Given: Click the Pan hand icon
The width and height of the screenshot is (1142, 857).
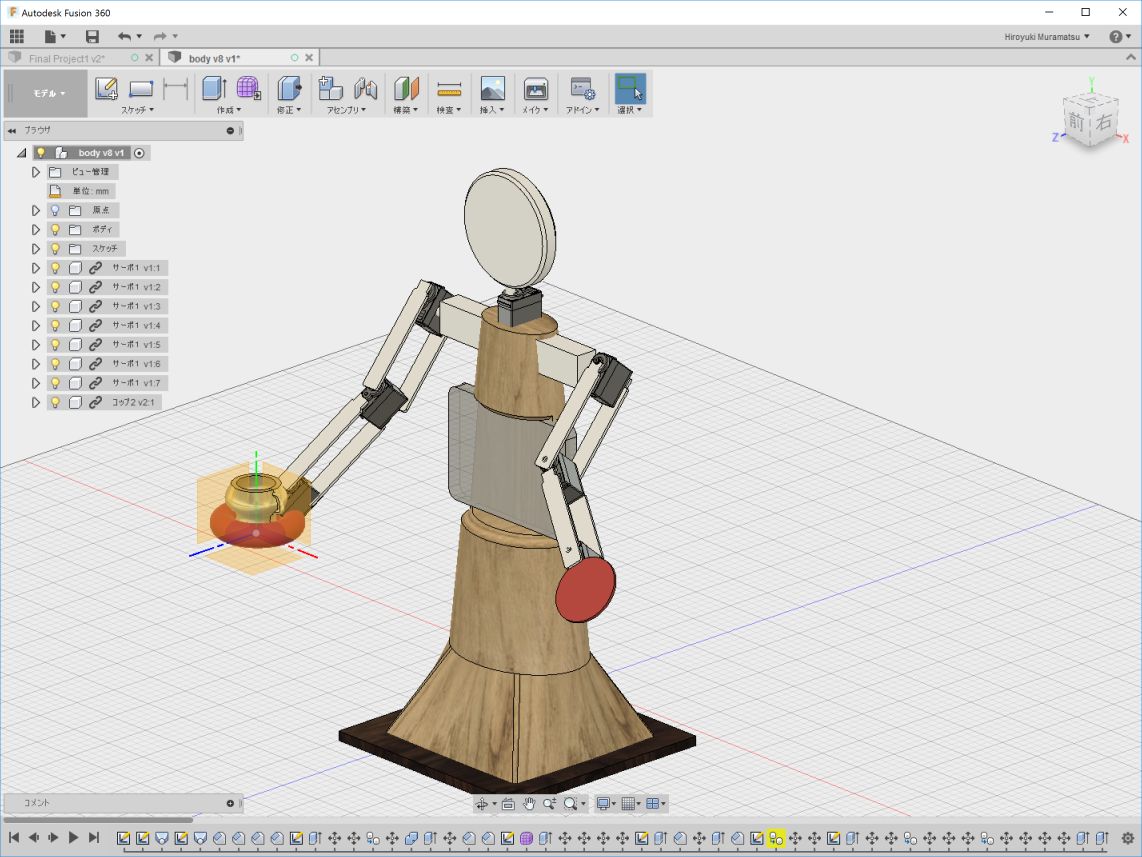Looking at the screenshot, I should (x=529, y=804).
